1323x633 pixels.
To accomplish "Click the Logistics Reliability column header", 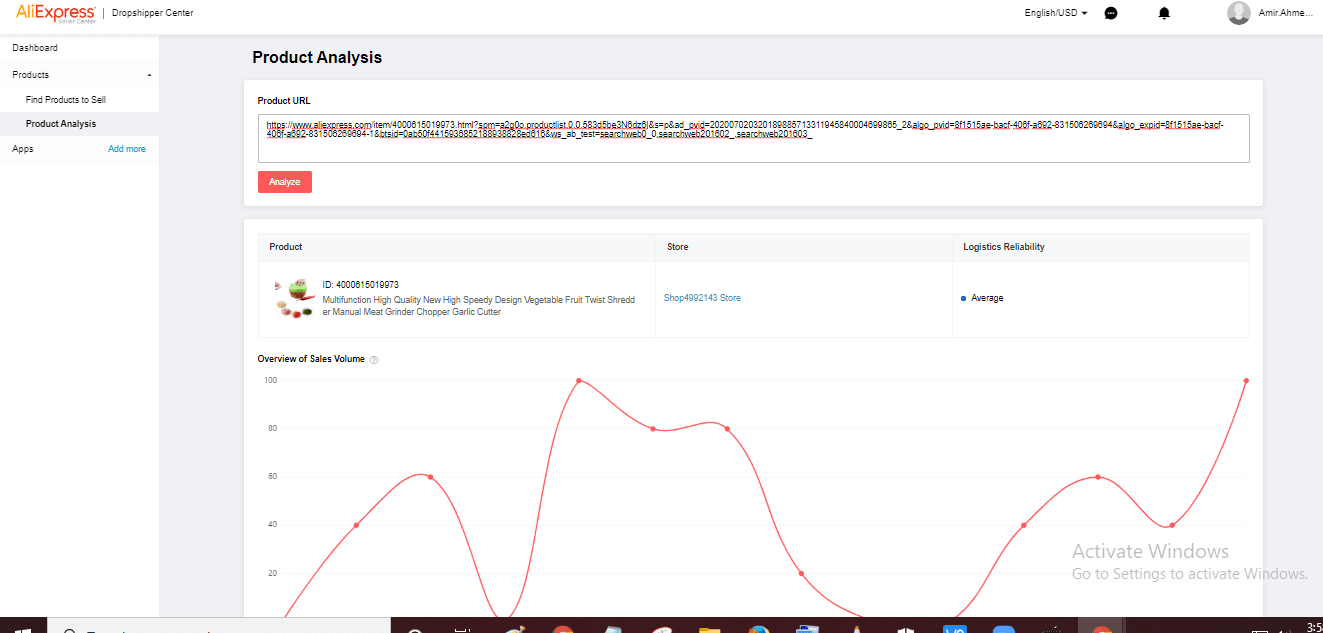I will pyautogui.click(x=1004, y=247).
